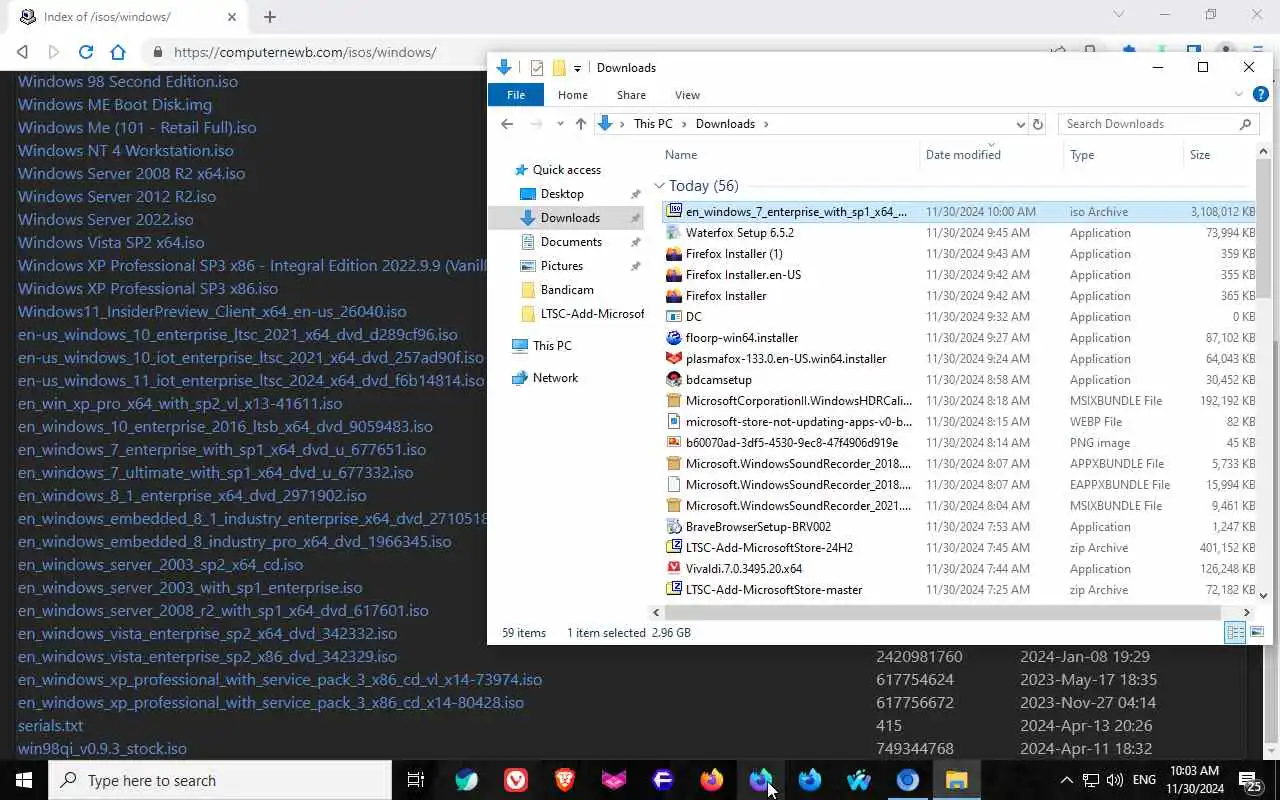This screenshot has height=800, width=1280.
Task: Select Network in the navigation pane
Action: (x=555, y=378)
